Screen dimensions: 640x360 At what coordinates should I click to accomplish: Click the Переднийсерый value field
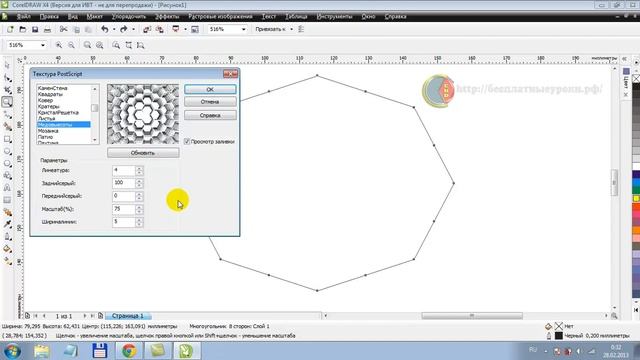124,196
